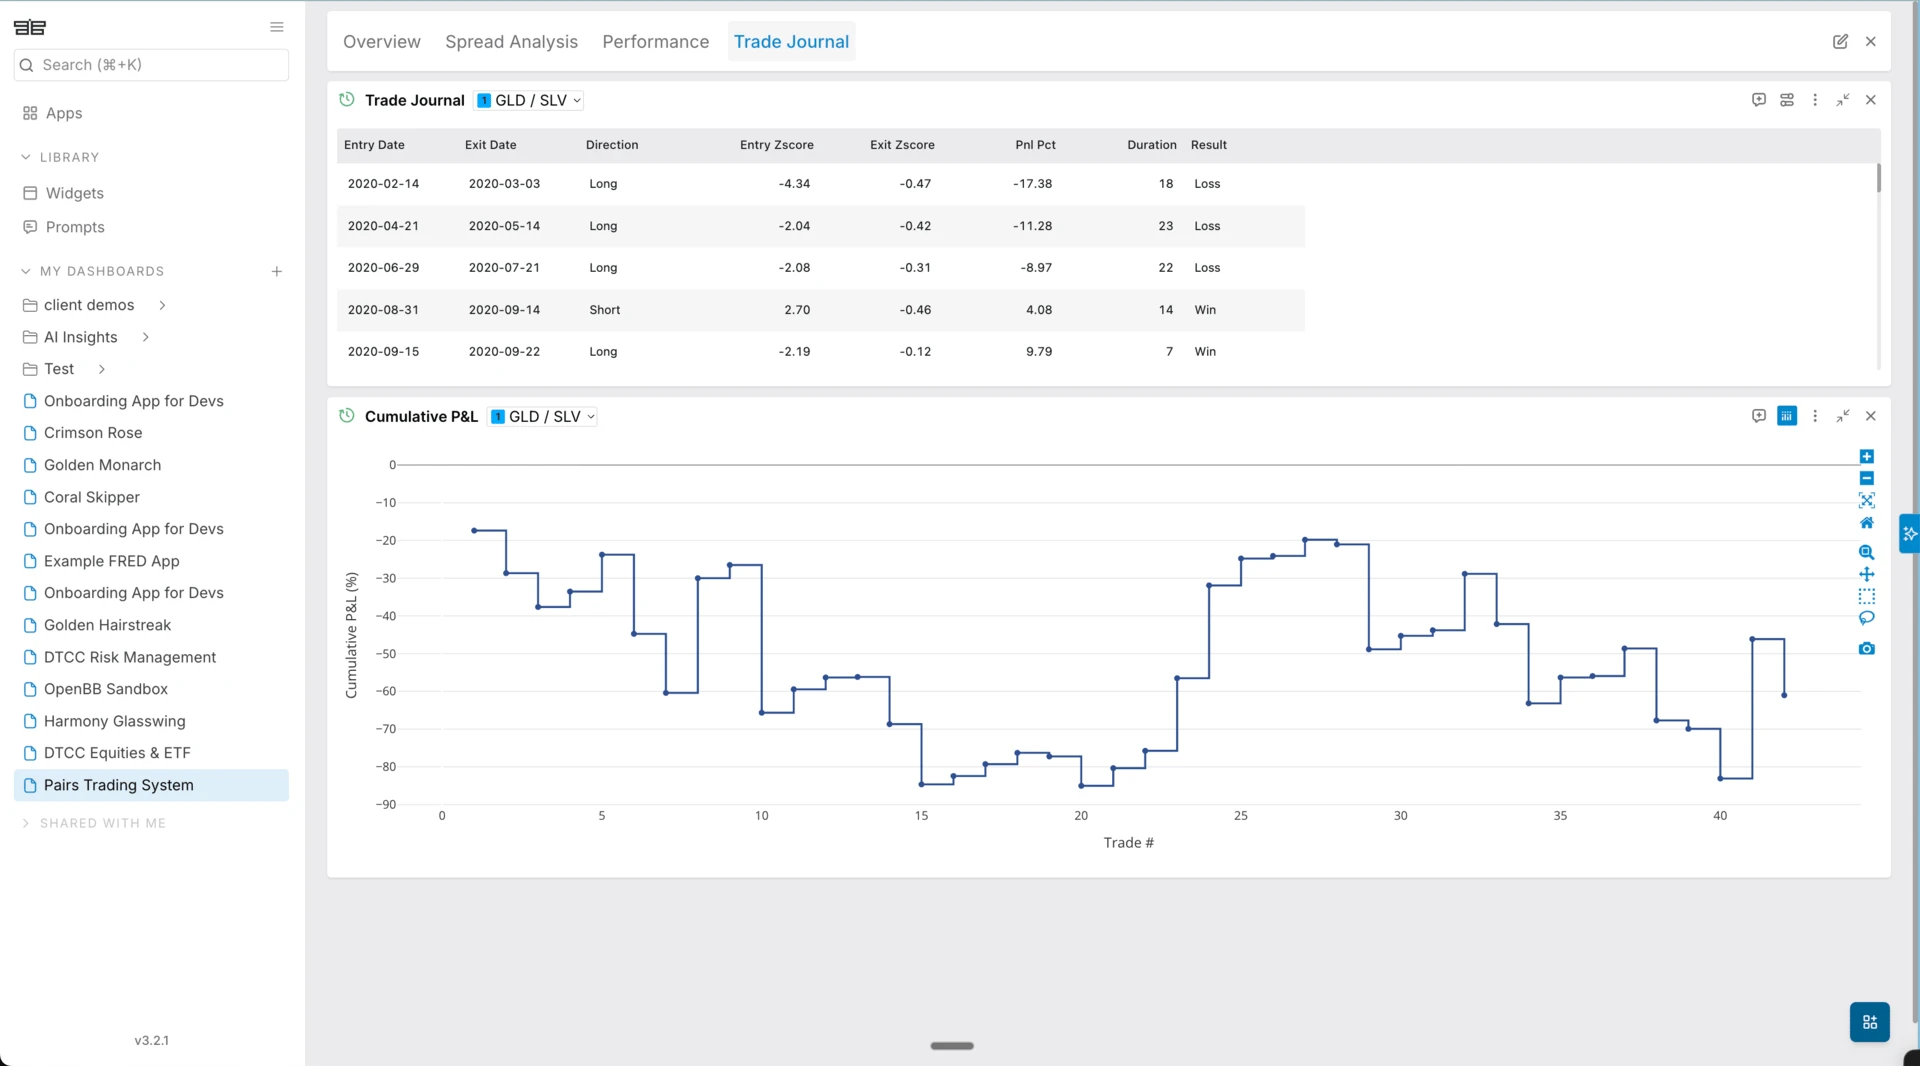
Task: Open the Trade Journal widget parameters icon
Action: tap(1788, 100)
